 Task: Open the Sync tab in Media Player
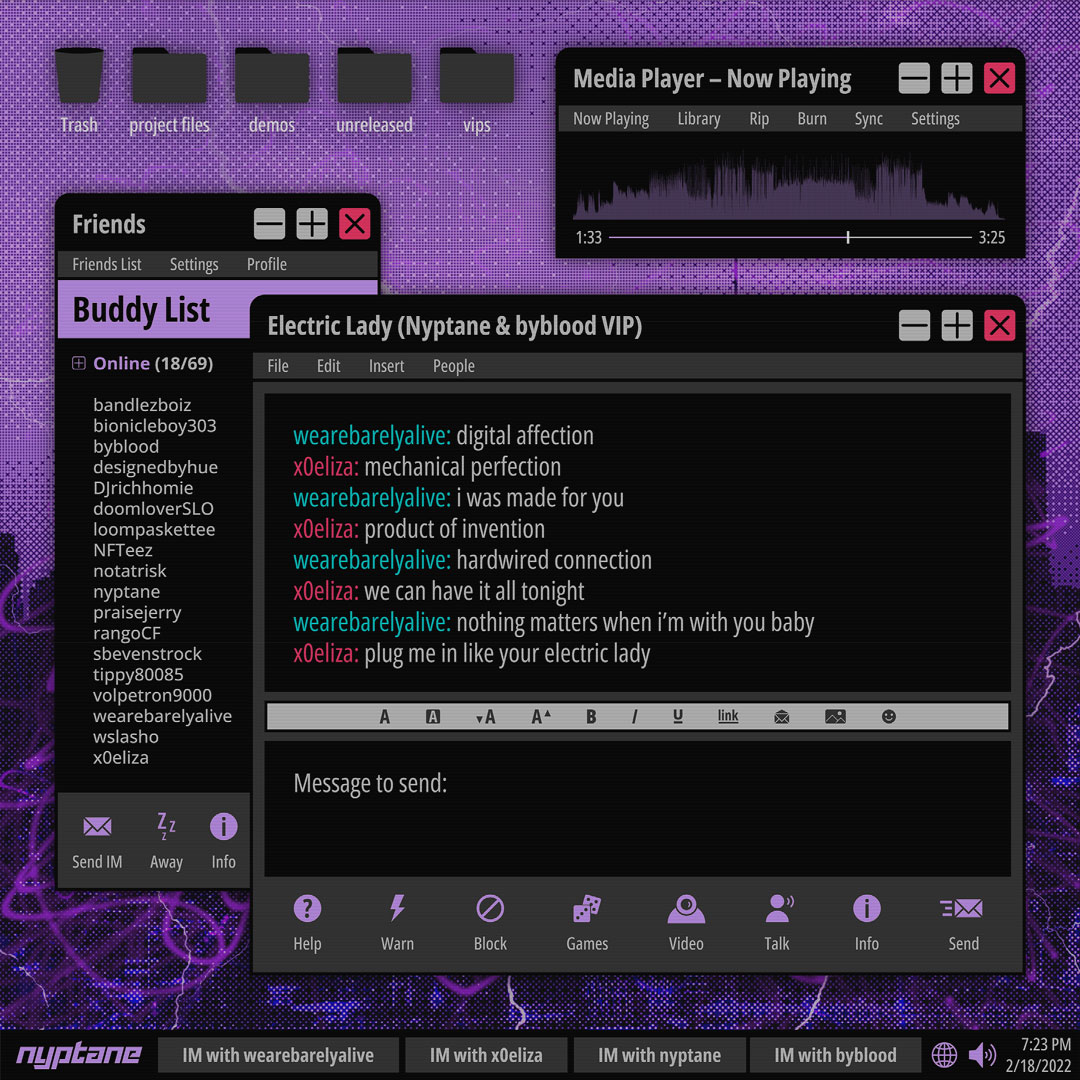(x=869, y=118)
